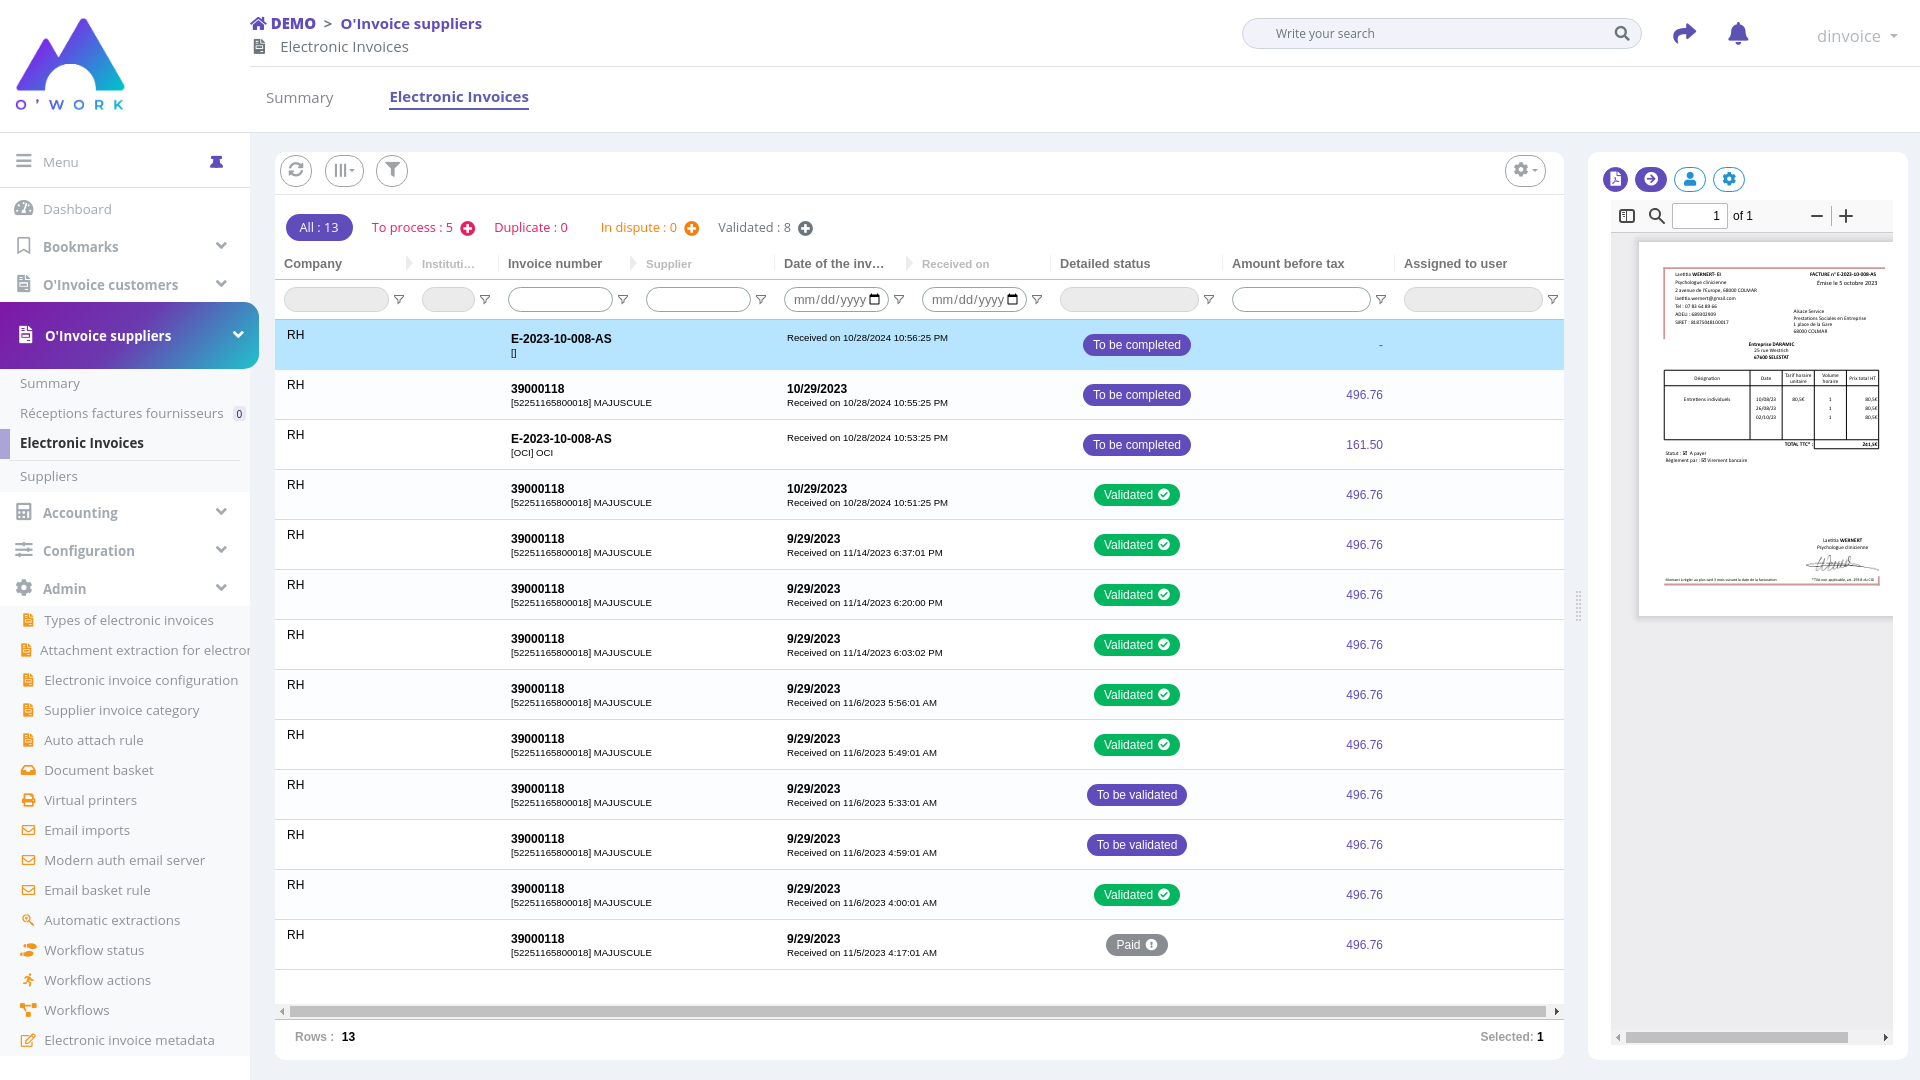Screen dimensions: 1920x1080
Task: Toggle the PDF viewer sidebar icon
Action: tap(1627, 216)
